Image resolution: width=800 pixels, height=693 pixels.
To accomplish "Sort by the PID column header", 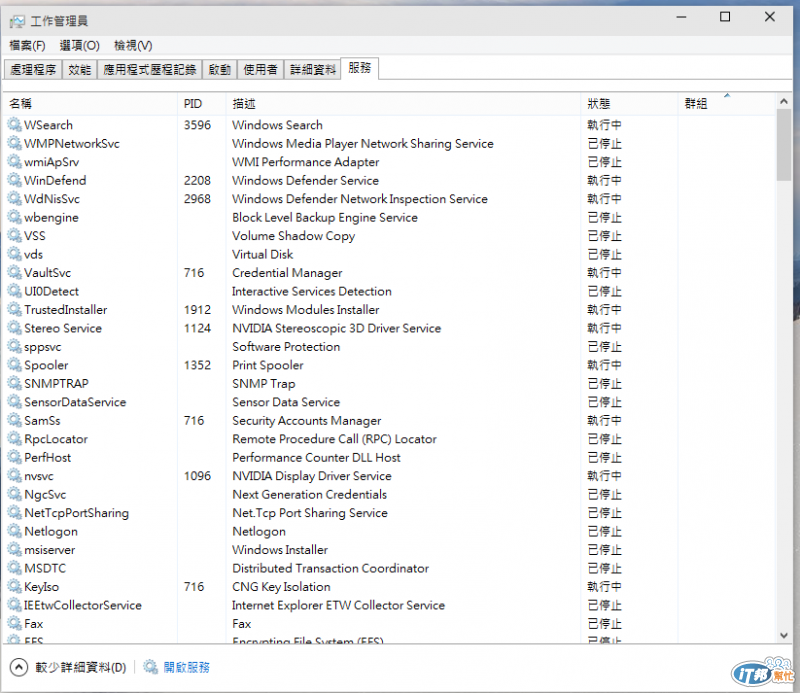I will pos(202,104).
